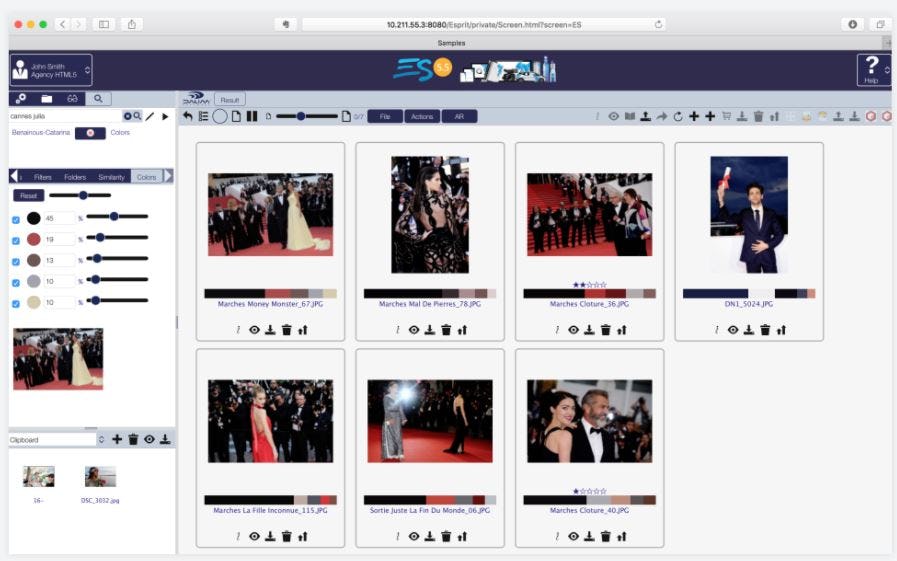Click the open book icon in top toolbar
Image resolution: width=897 pixels, height=561 pixels.
click(x=630, y=117)
